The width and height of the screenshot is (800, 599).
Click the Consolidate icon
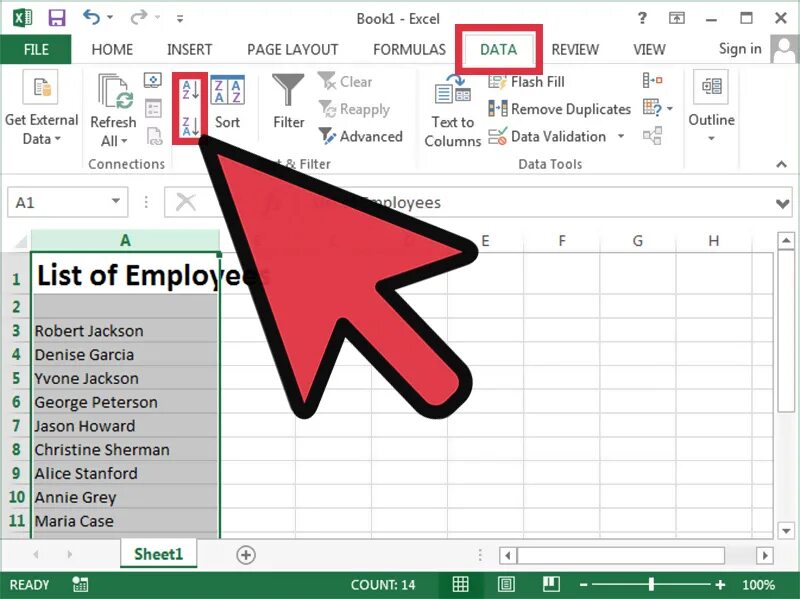[652, 80]
